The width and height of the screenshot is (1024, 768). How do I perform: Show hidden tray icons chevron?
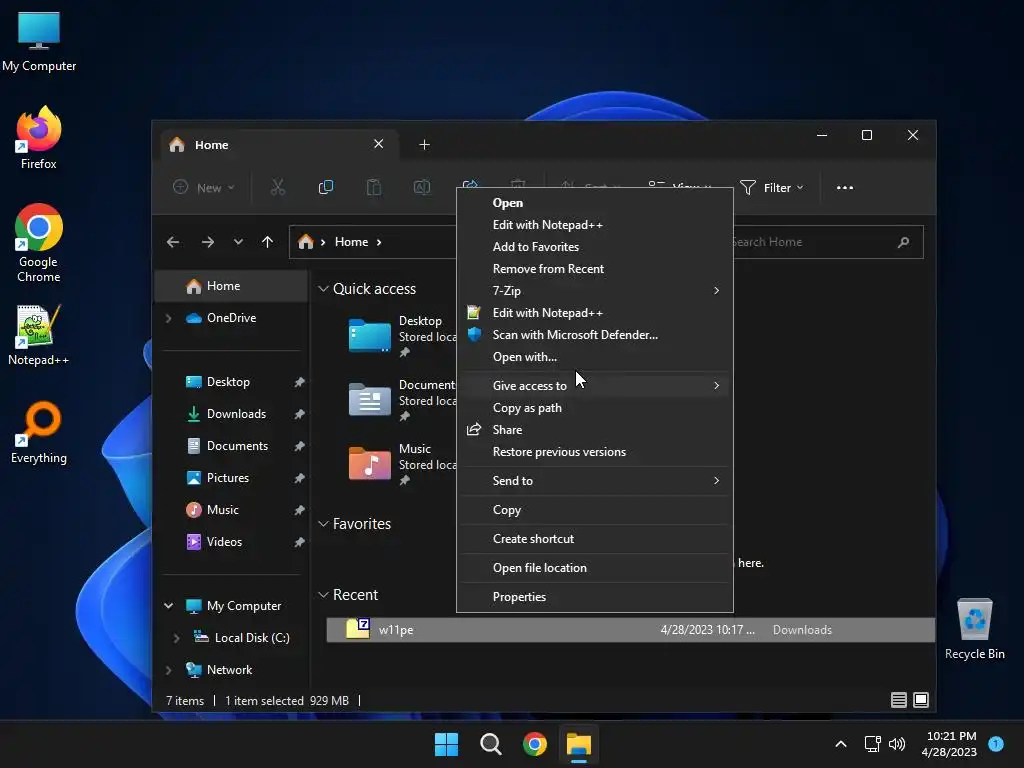pyautogui.click(x=840, y=744)
